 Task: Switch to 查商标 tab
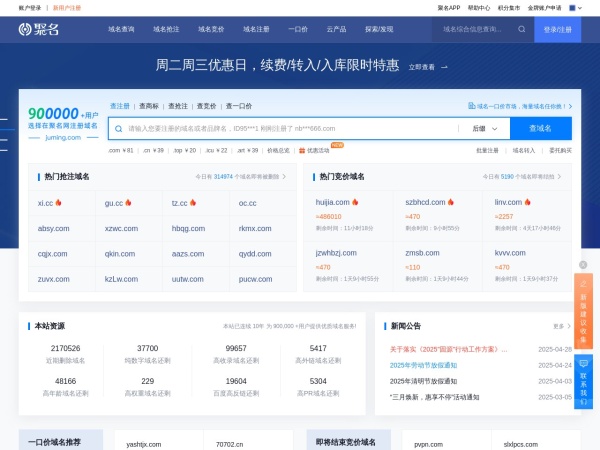click(149, 106)
